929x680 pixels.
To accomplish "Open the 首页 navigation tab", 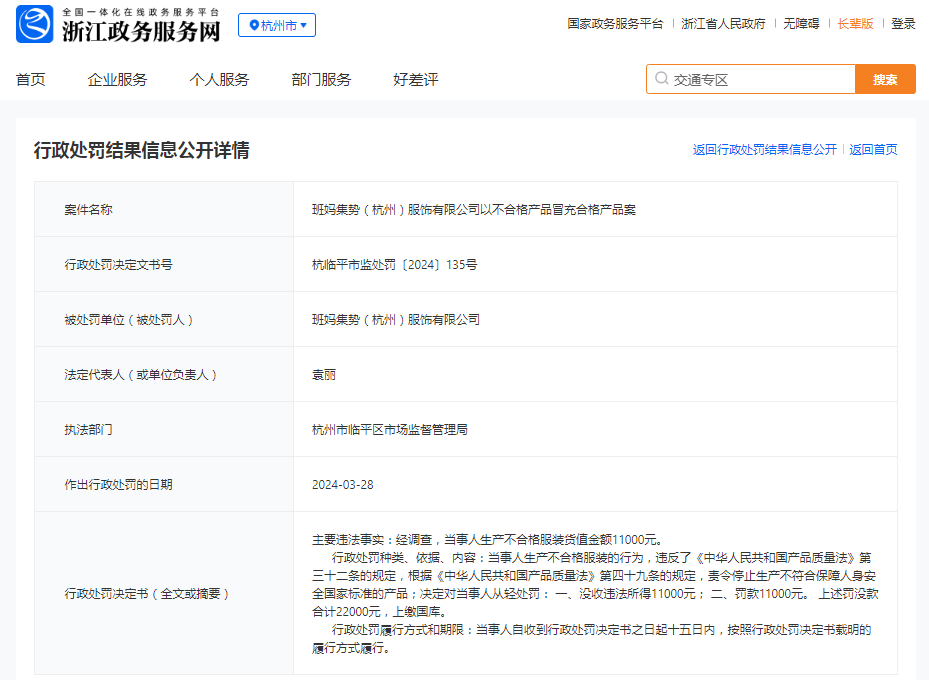I will (30, 80).
